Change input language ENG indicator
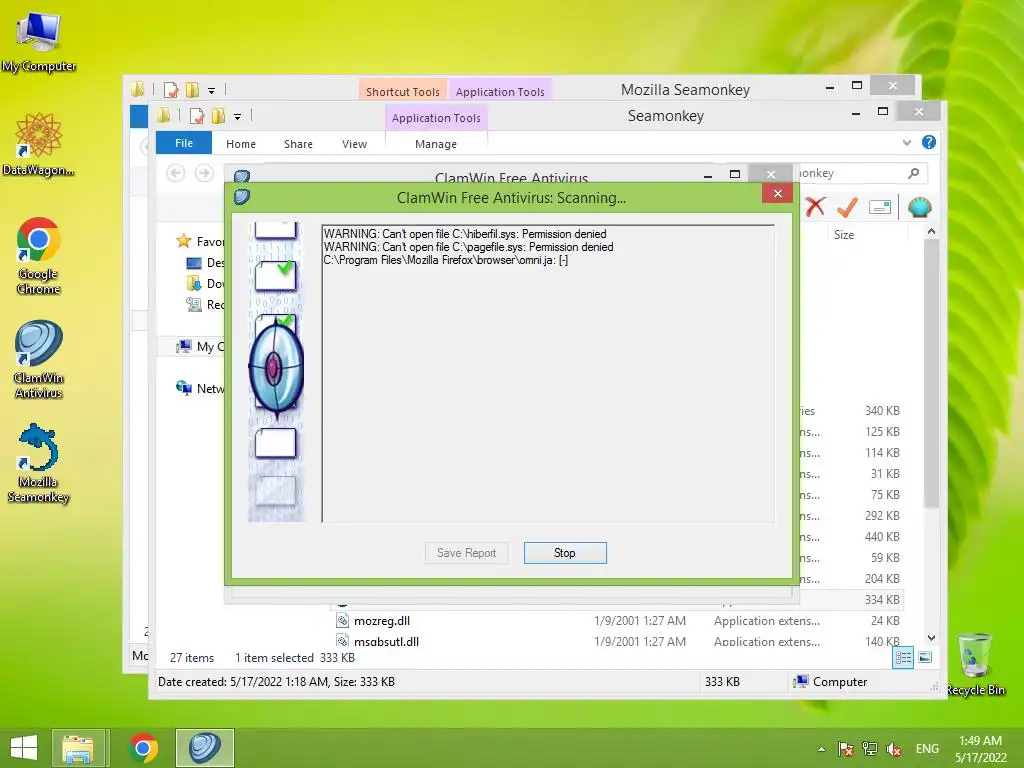 coord(927,749)
